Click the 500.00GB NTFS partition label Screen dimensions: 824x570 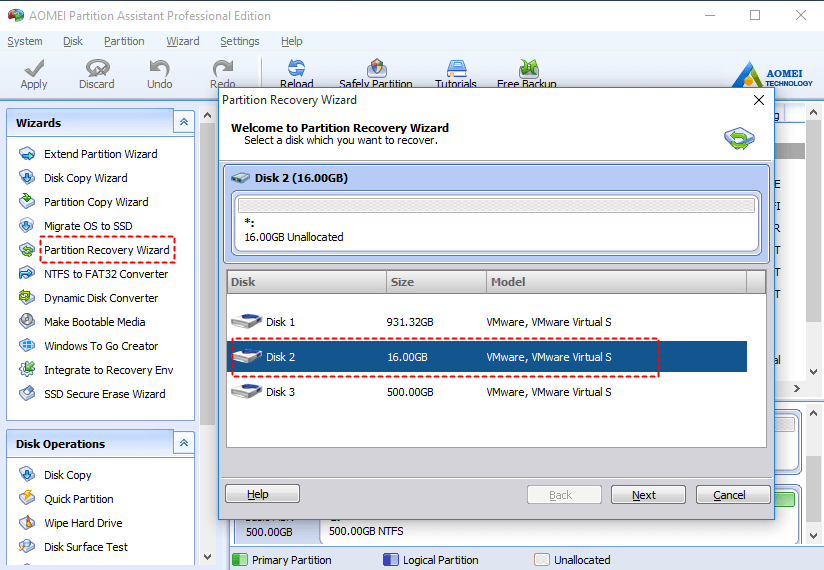coord(366,531)
